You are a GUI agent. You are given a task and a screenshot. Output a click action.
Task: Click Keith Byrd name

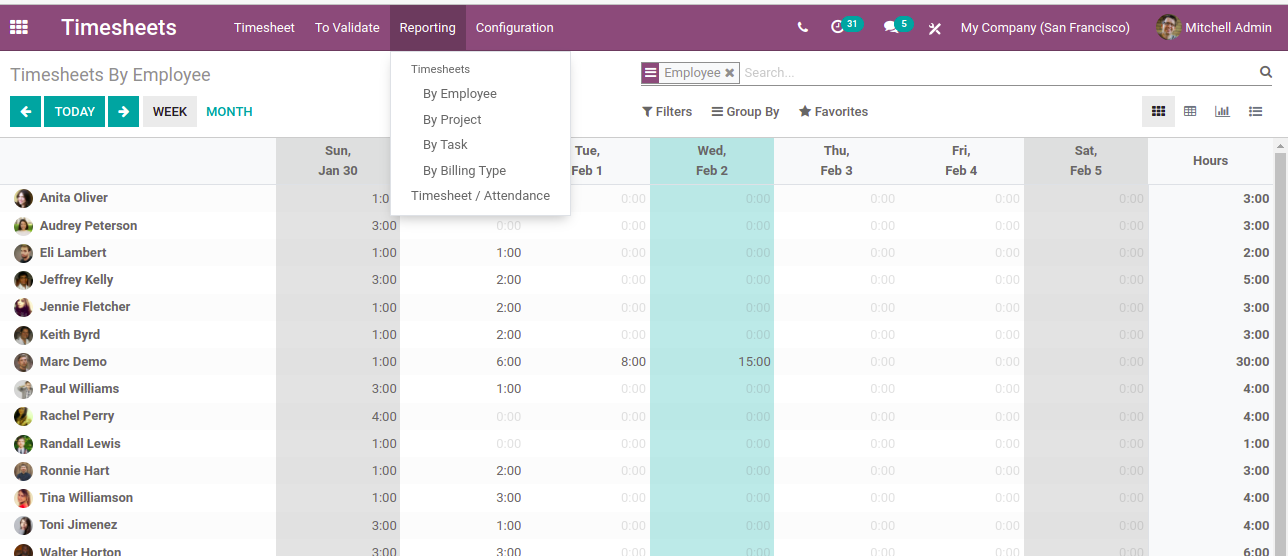[70, 335]
